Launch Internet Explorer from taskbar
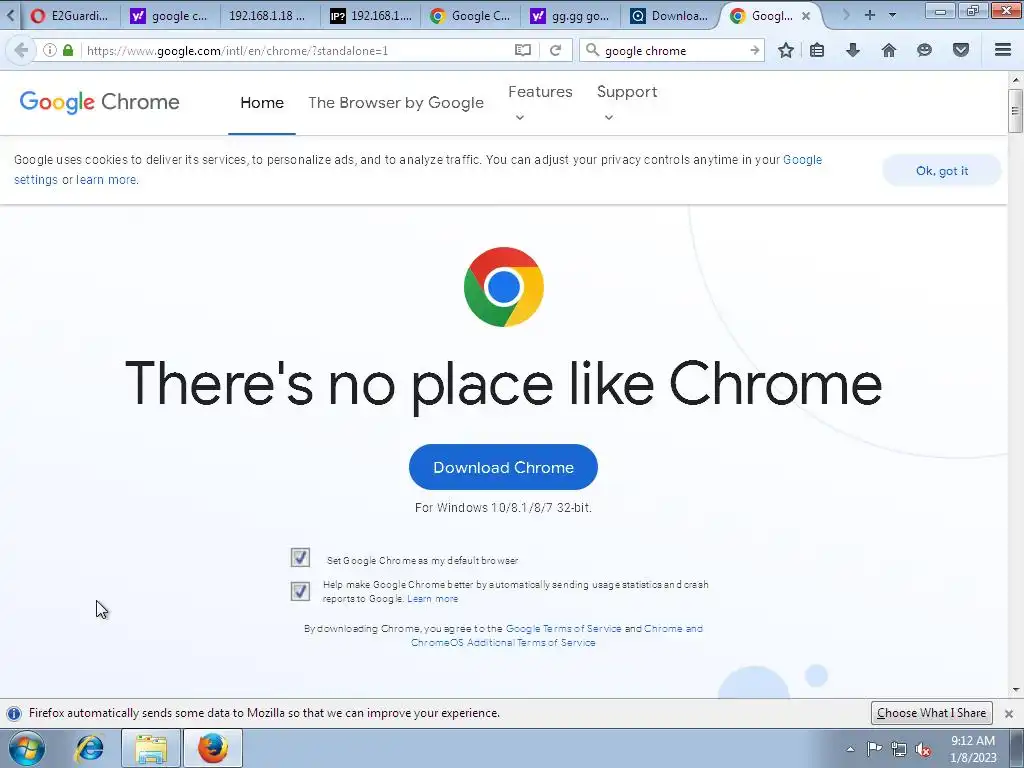Image resolution: width=1024 pixels, height=768 pixels. tap(89, 748)
